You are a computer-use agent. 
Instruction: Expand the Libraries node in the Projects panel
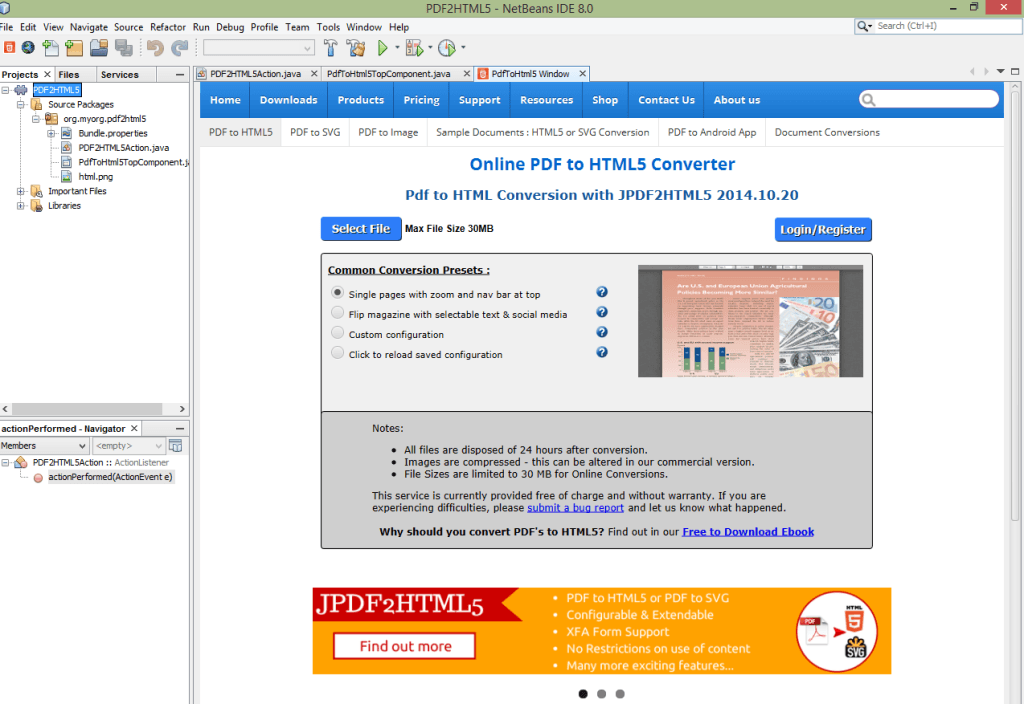(22, 206)
